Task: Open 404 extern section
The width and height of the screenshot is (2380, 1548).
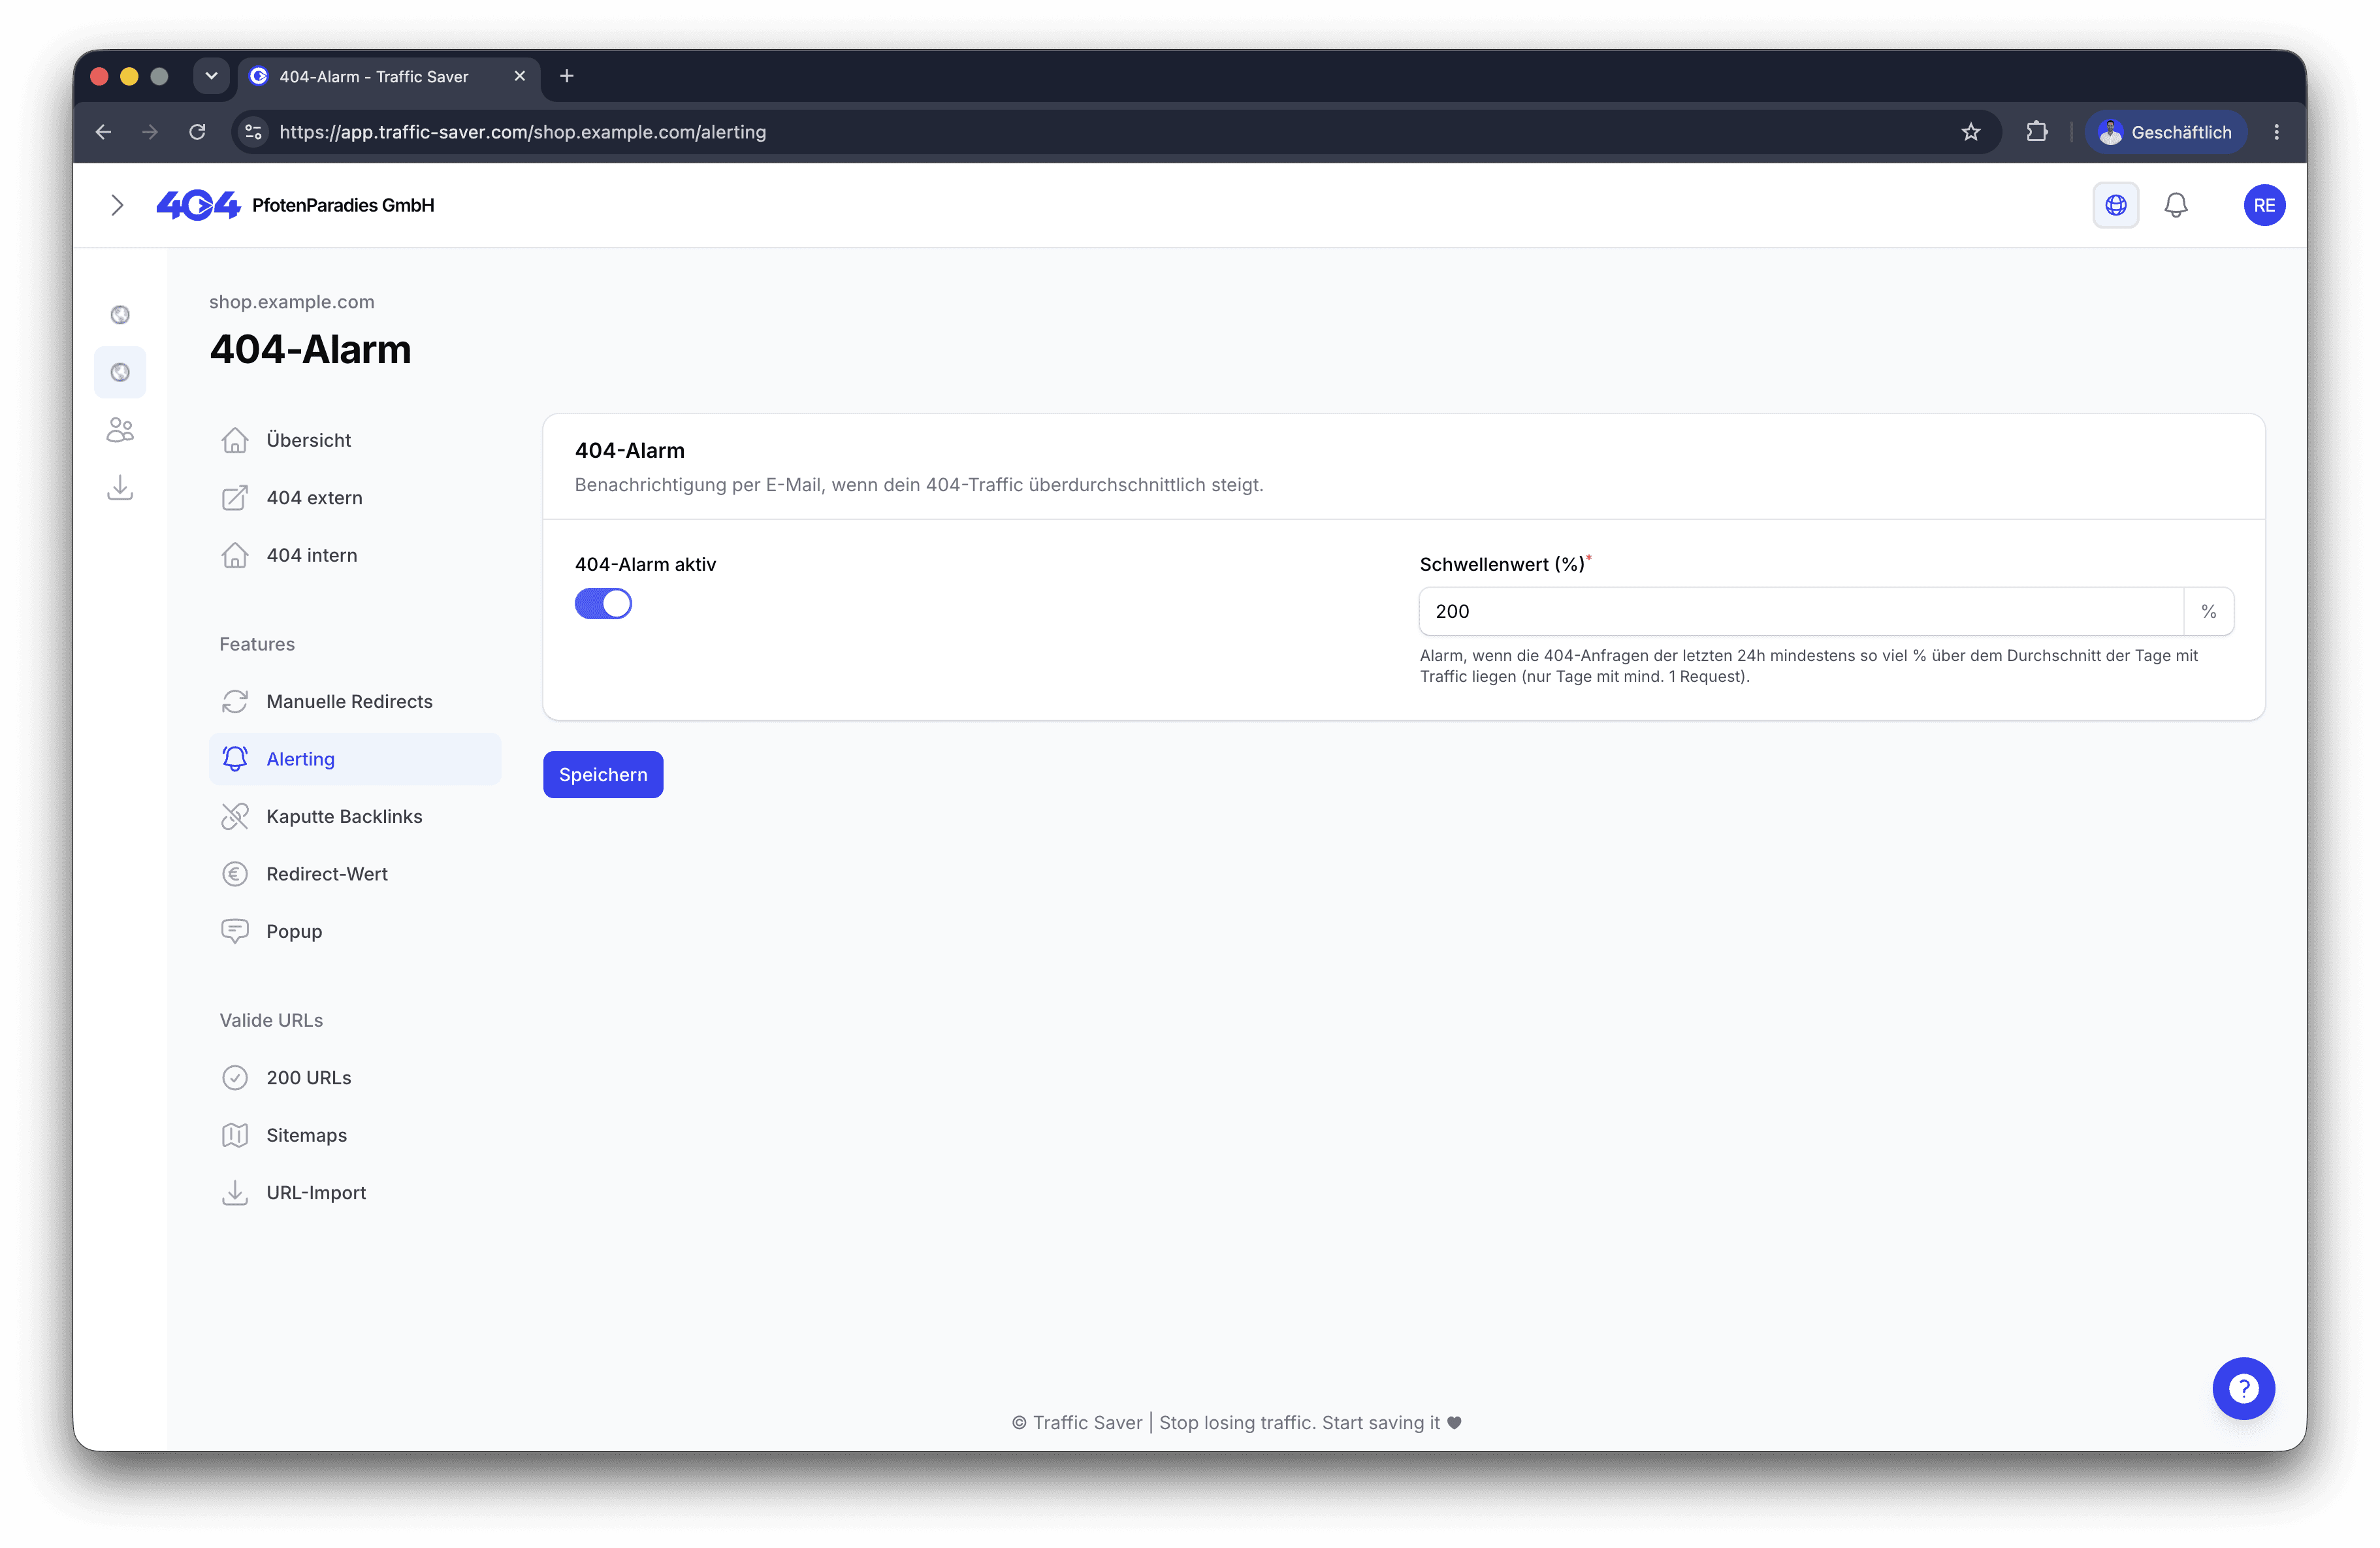Action: point(354,497)
